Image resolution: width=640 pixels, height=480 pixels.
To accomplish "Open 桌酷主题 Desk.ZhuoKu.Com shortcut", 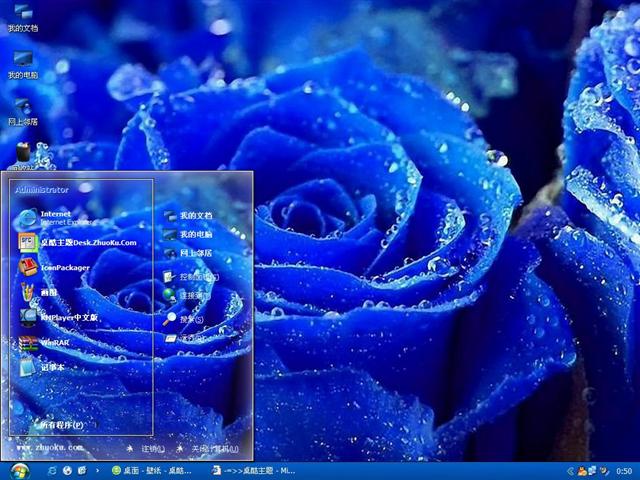I will [75, 242].
